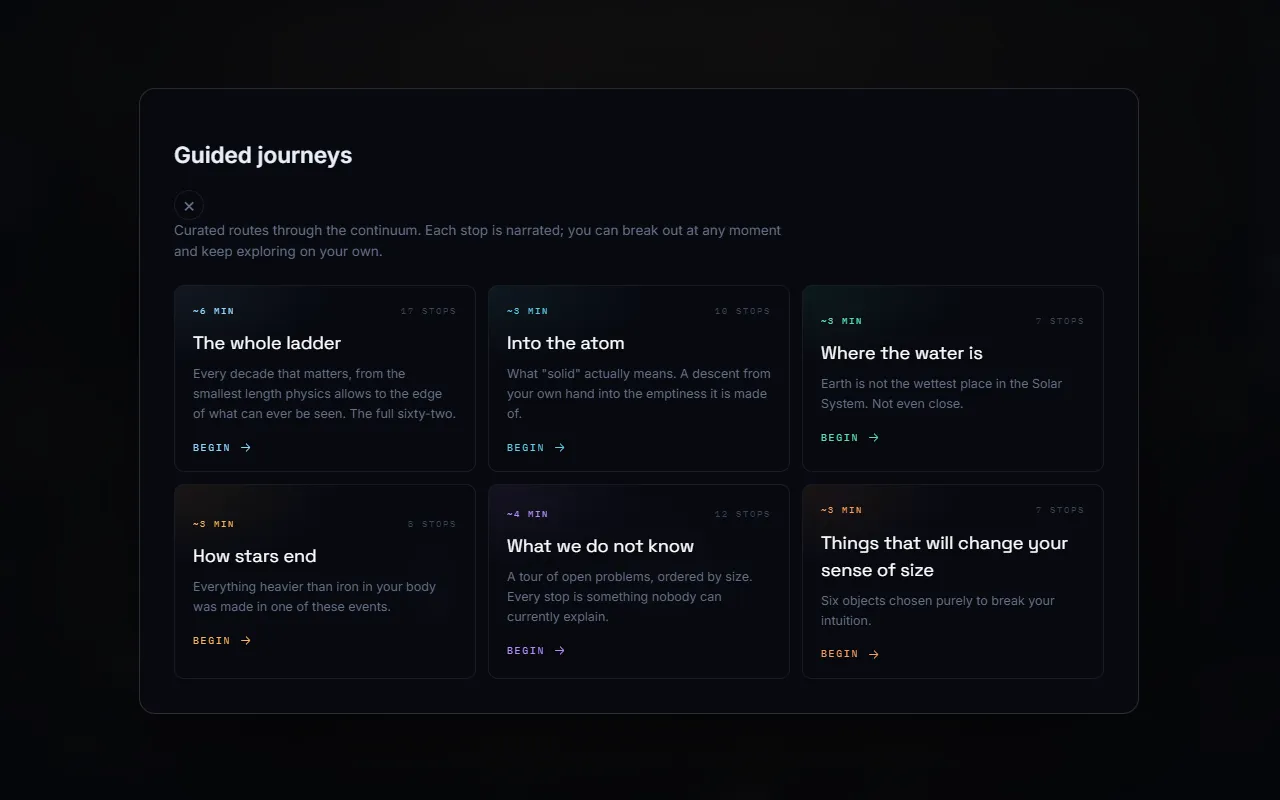The height and width of the screenshot is (800, 1280).
Task: Begin What we do not know journey
Action: click(x=536, y=651)
